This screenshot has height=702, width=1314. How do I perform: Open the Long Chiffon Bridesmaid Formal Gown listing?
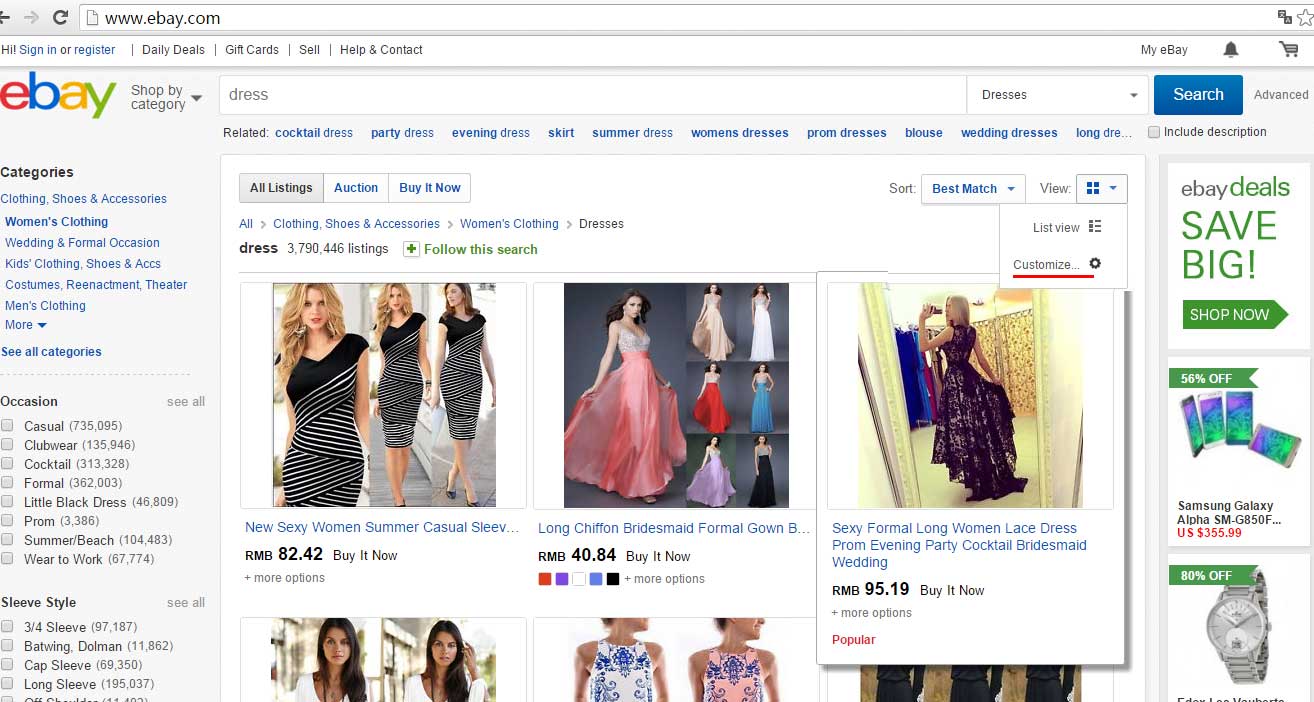pyautogui.click(x=674, y=528)
